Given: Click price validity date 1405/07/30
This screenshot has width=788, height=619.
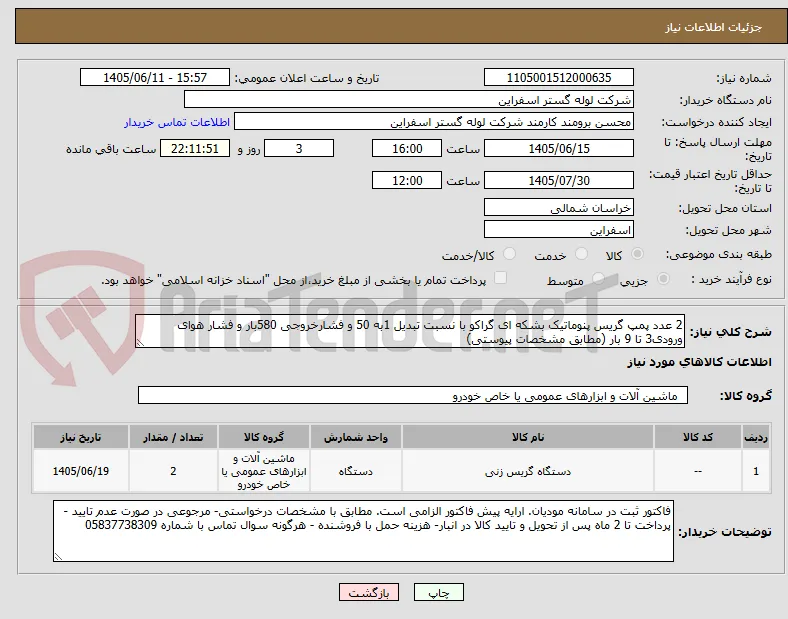Looking at the screenshot, I should [558, 180].
